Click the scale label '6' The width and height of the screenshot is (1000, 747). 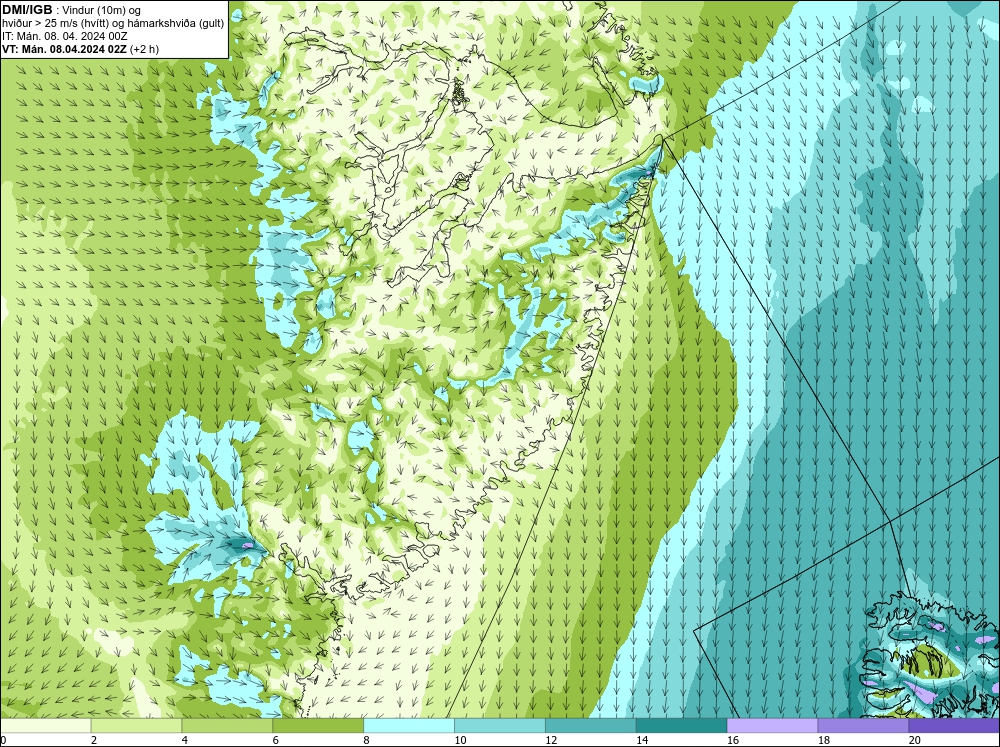[x=276, y=740]
